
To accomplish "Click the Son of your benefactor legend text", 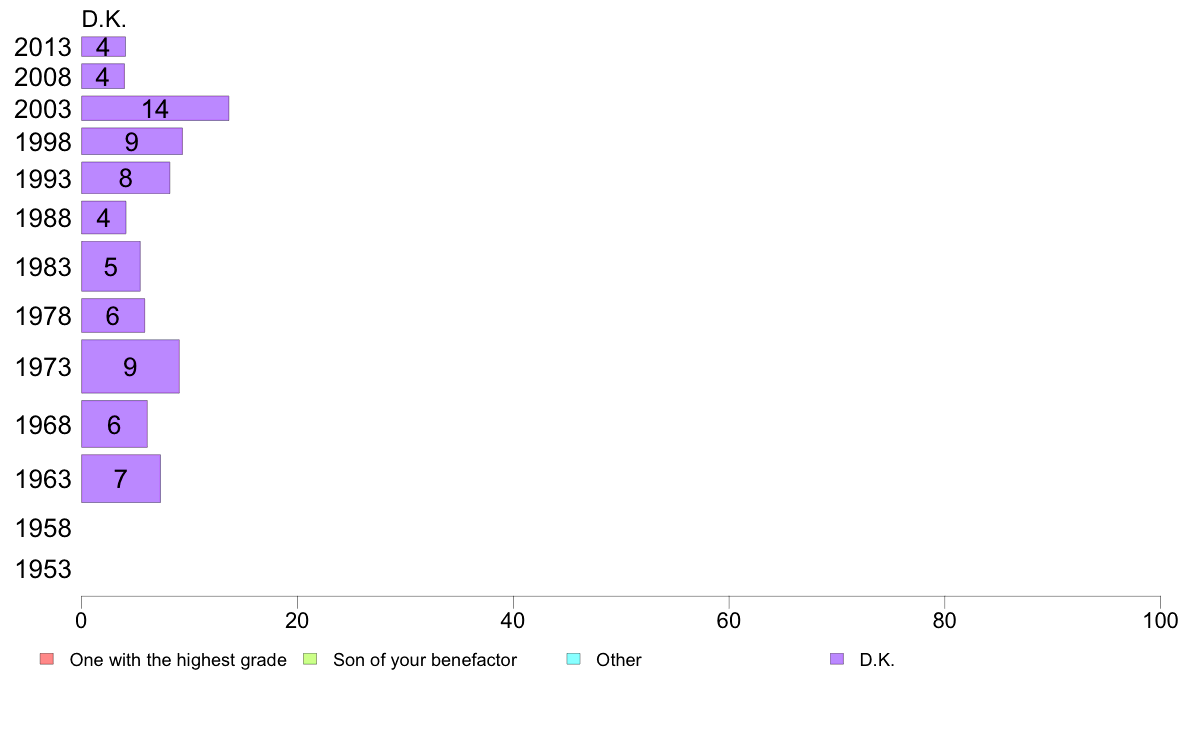I will coord(425,660).
